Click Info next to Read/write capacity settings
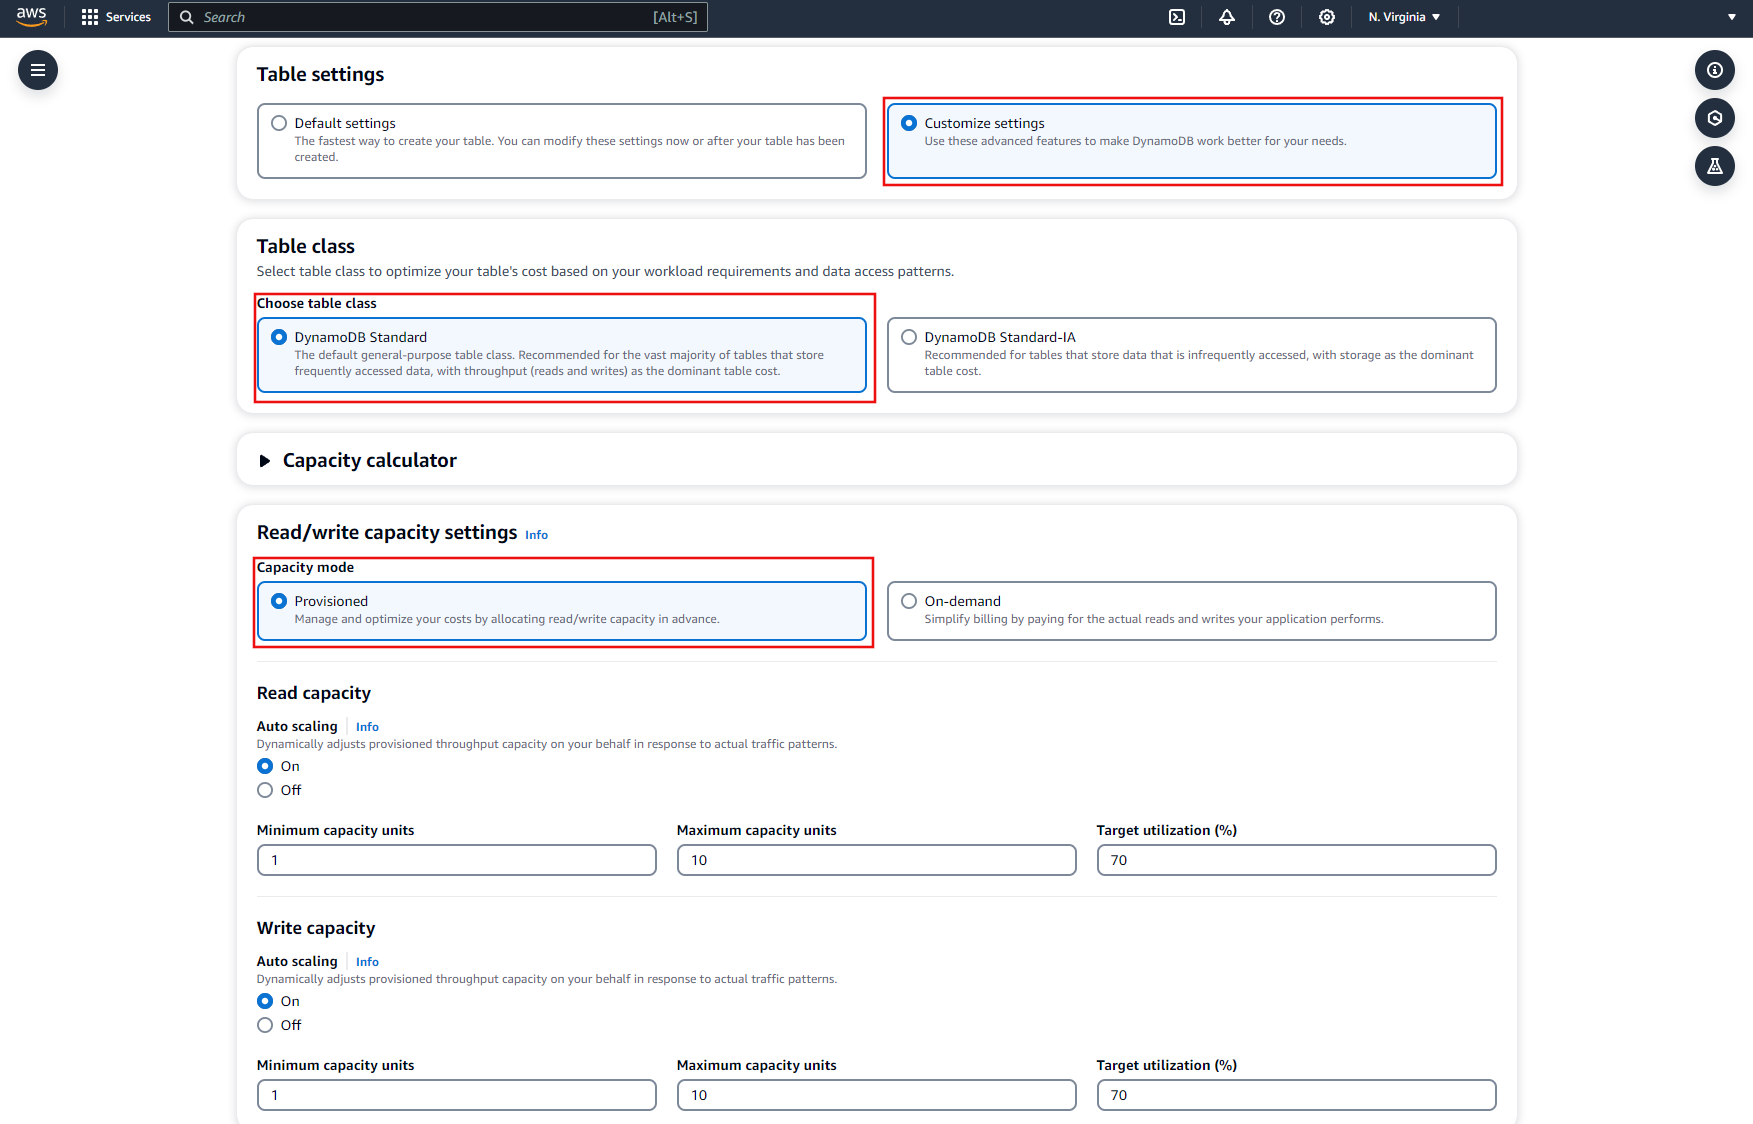Image resolution: width=1753 pixels, height=1124 pixels. tap(536, 534)
